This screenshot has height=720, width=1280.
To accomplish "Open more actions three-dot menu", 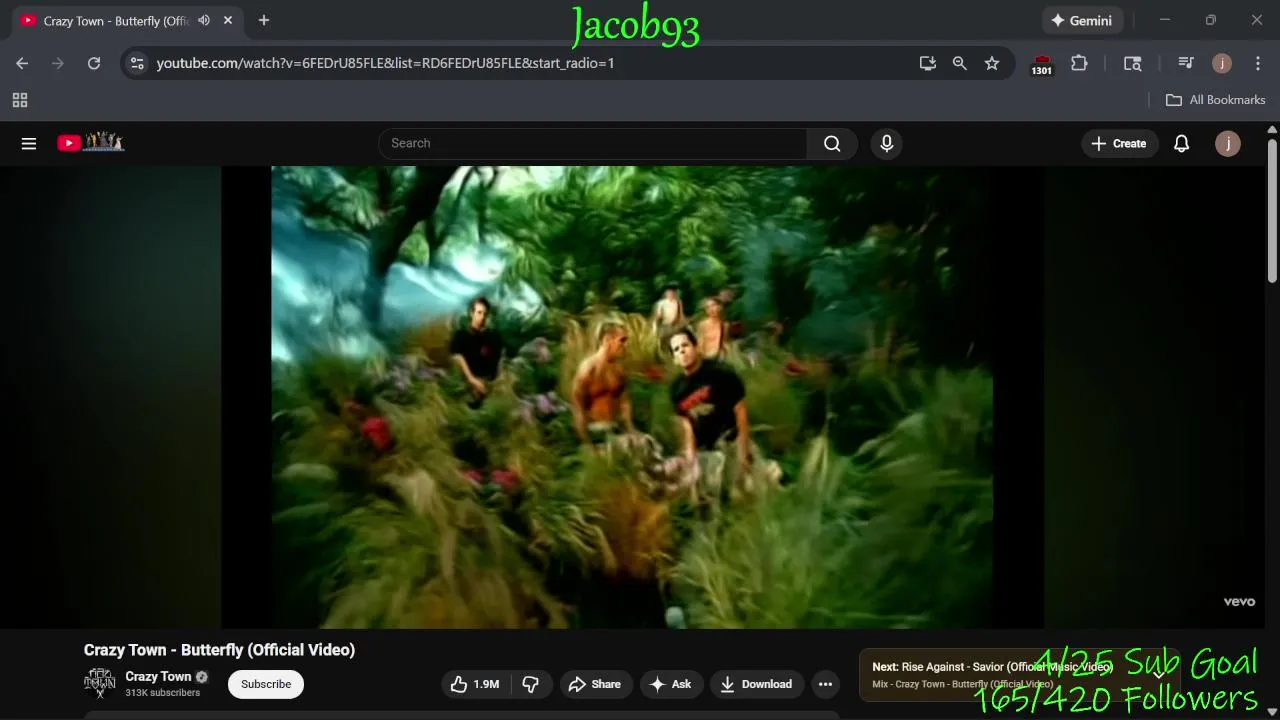I will point(825,684).
